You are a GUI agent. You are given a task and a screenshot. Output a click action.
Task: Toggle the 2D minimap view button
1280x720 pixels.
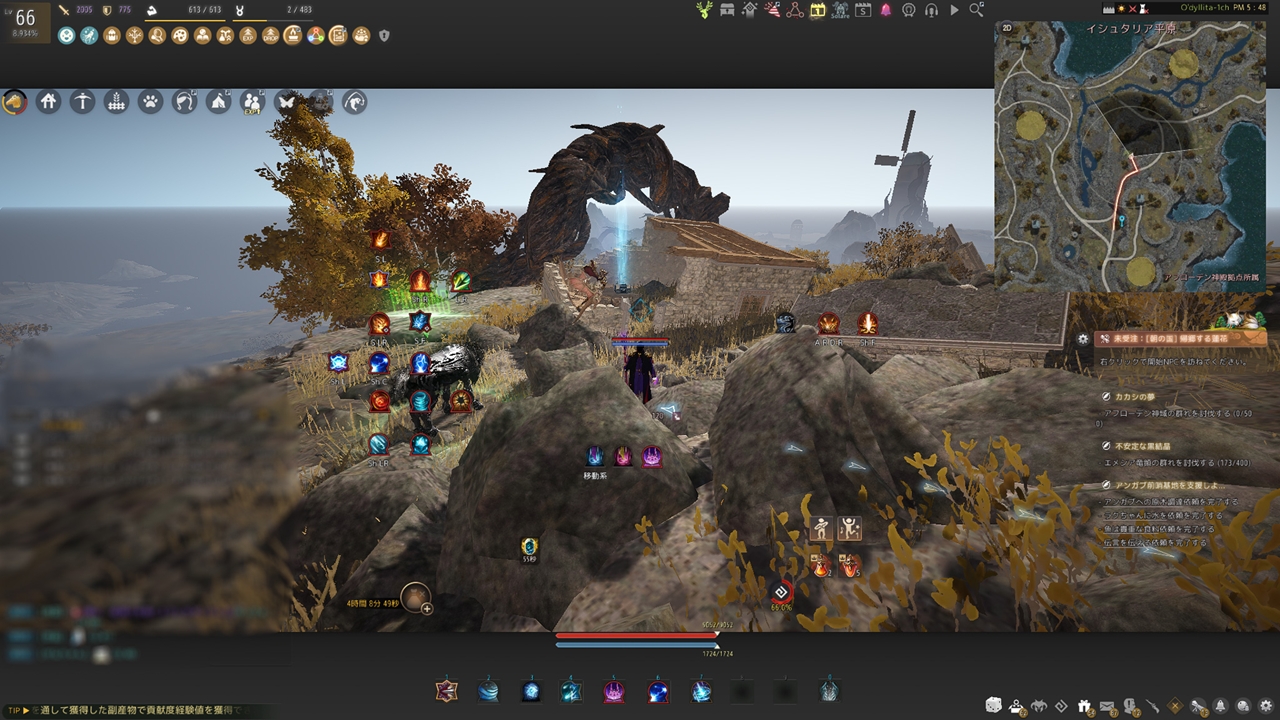point(1007,30)
